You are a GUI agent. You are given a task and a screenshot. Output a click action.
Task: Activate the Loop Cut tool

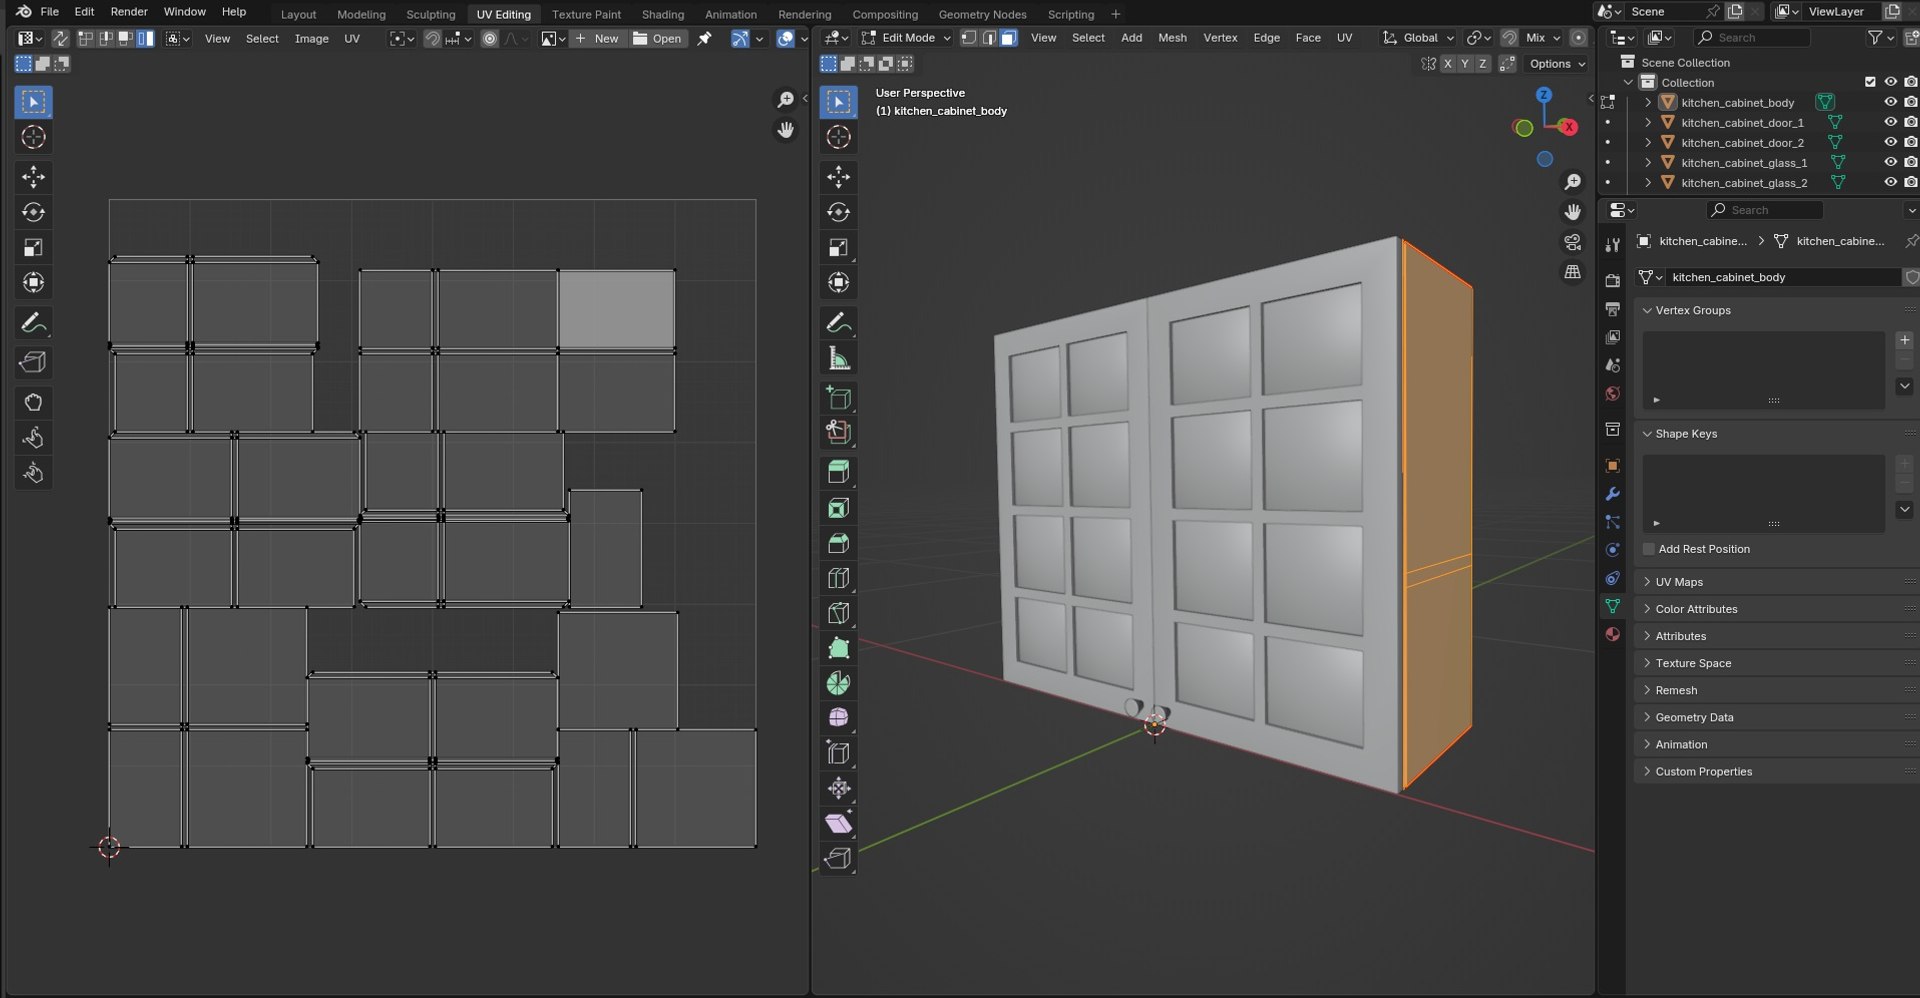tap(838, 578)
